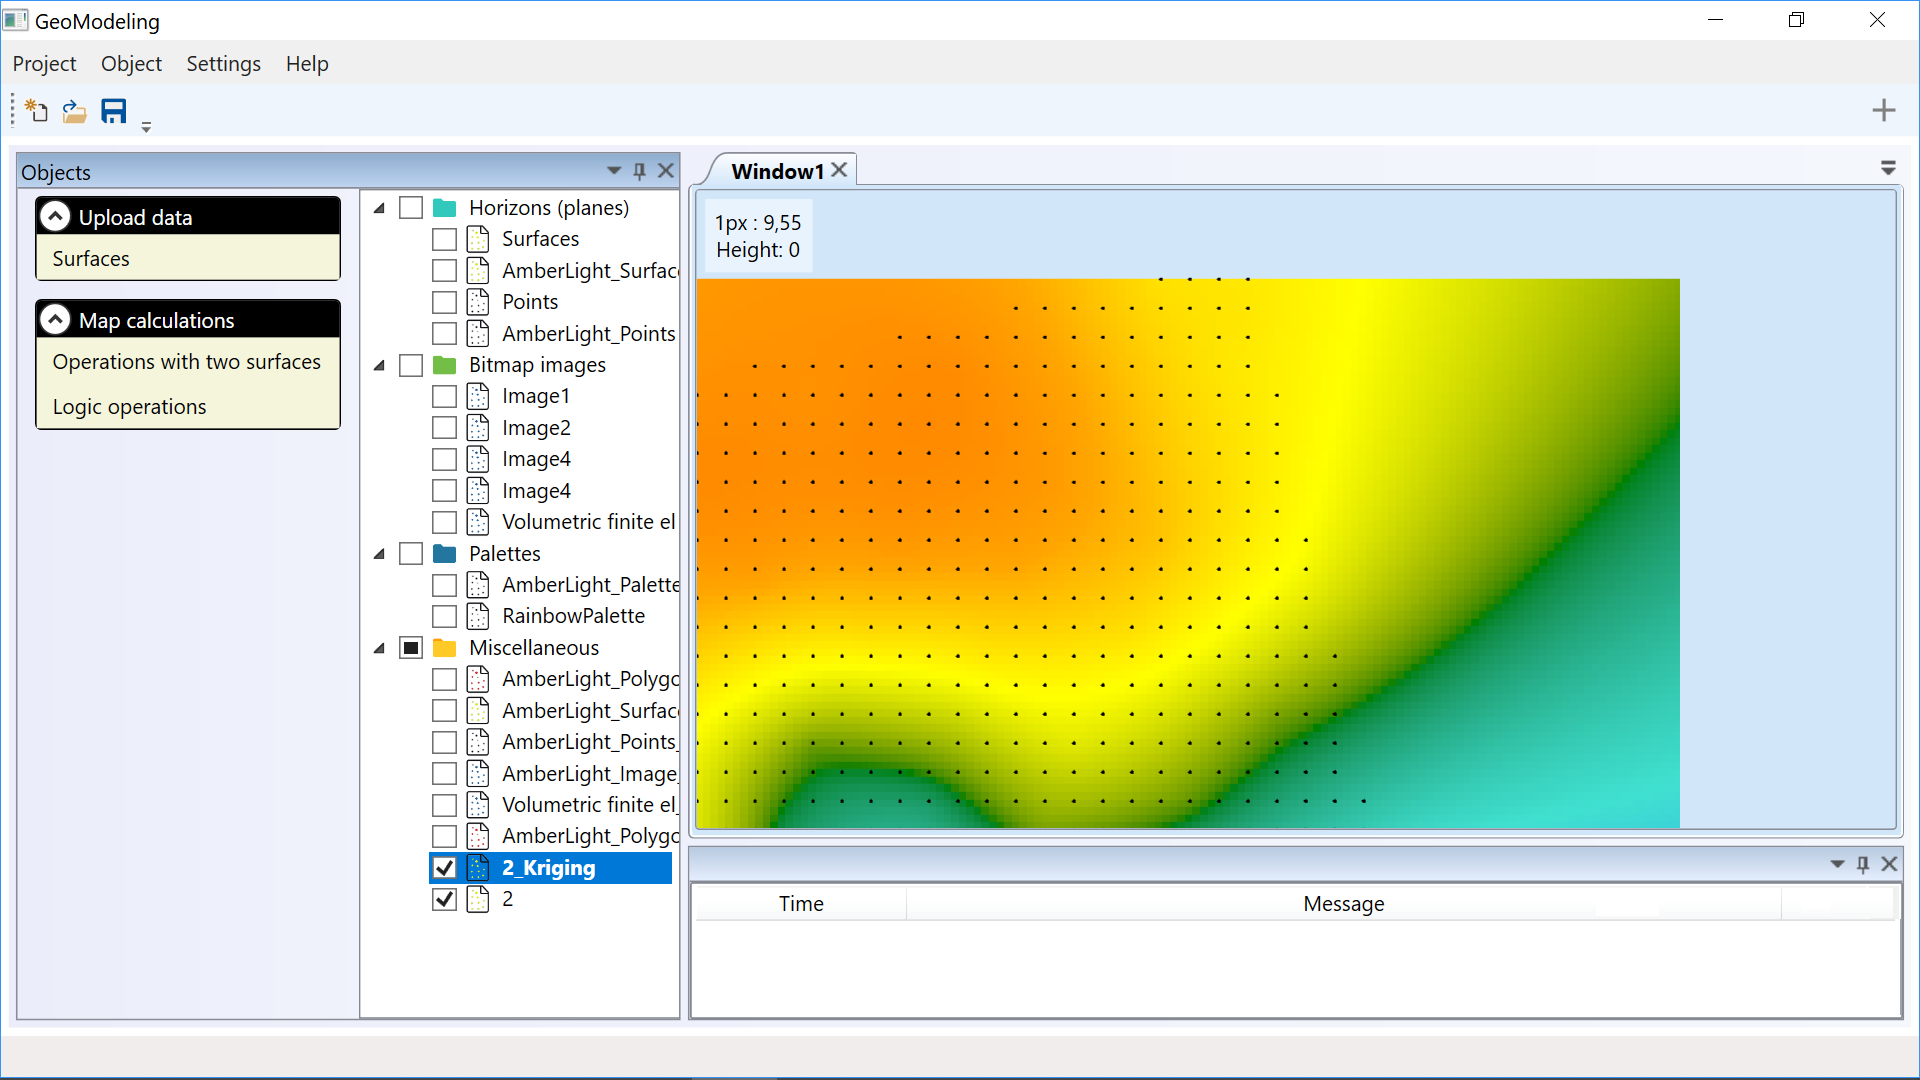Click the AmberLight_Image file icon
The height and width of the screenshot is (1080, 1920).
(x=478, y=774)
